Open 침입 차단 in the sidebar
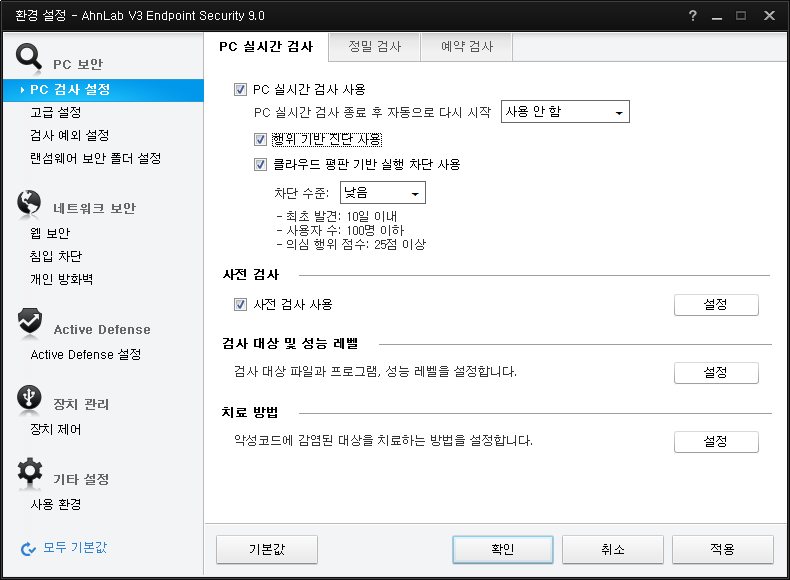Screen dimensions: 790x580 coord(55,256)
